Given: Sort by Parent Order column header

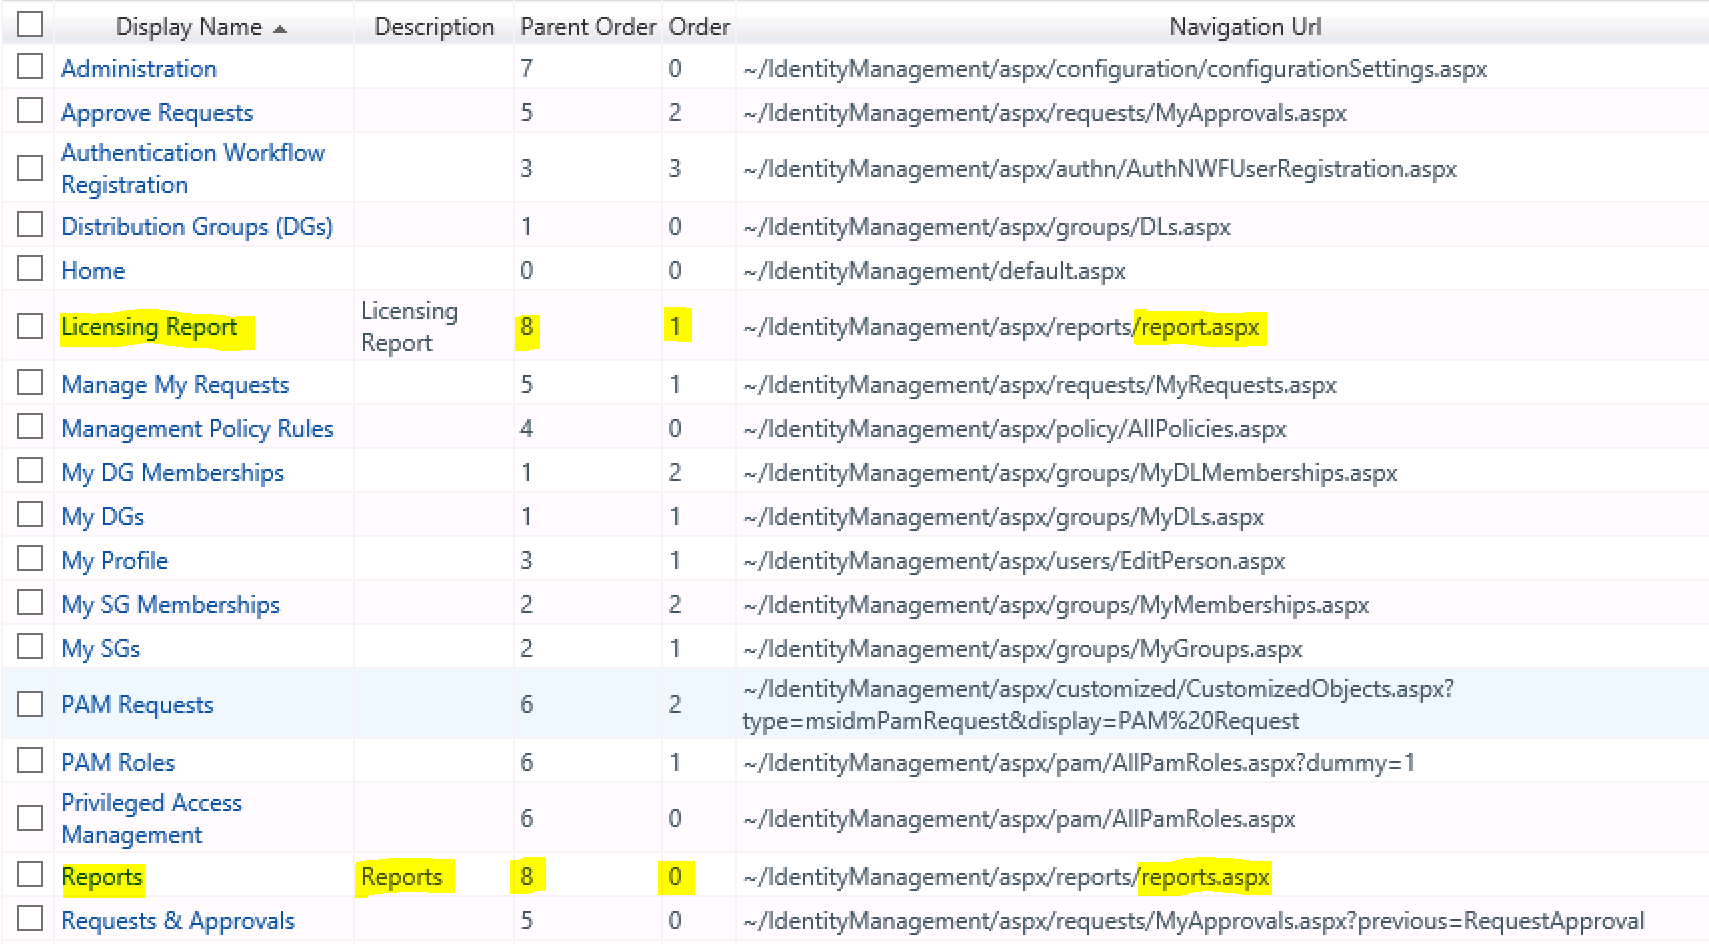Looking at the screenshot, I should pyautogui.click(x=587, y=27).
